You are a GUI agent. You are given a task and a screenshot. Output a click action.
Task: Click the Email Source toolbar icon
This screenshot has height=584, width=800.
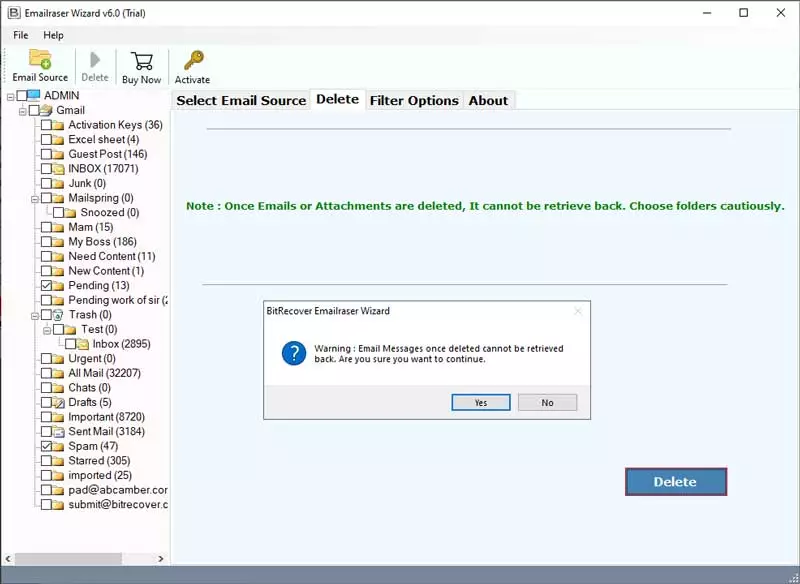[x=40, y=59]
